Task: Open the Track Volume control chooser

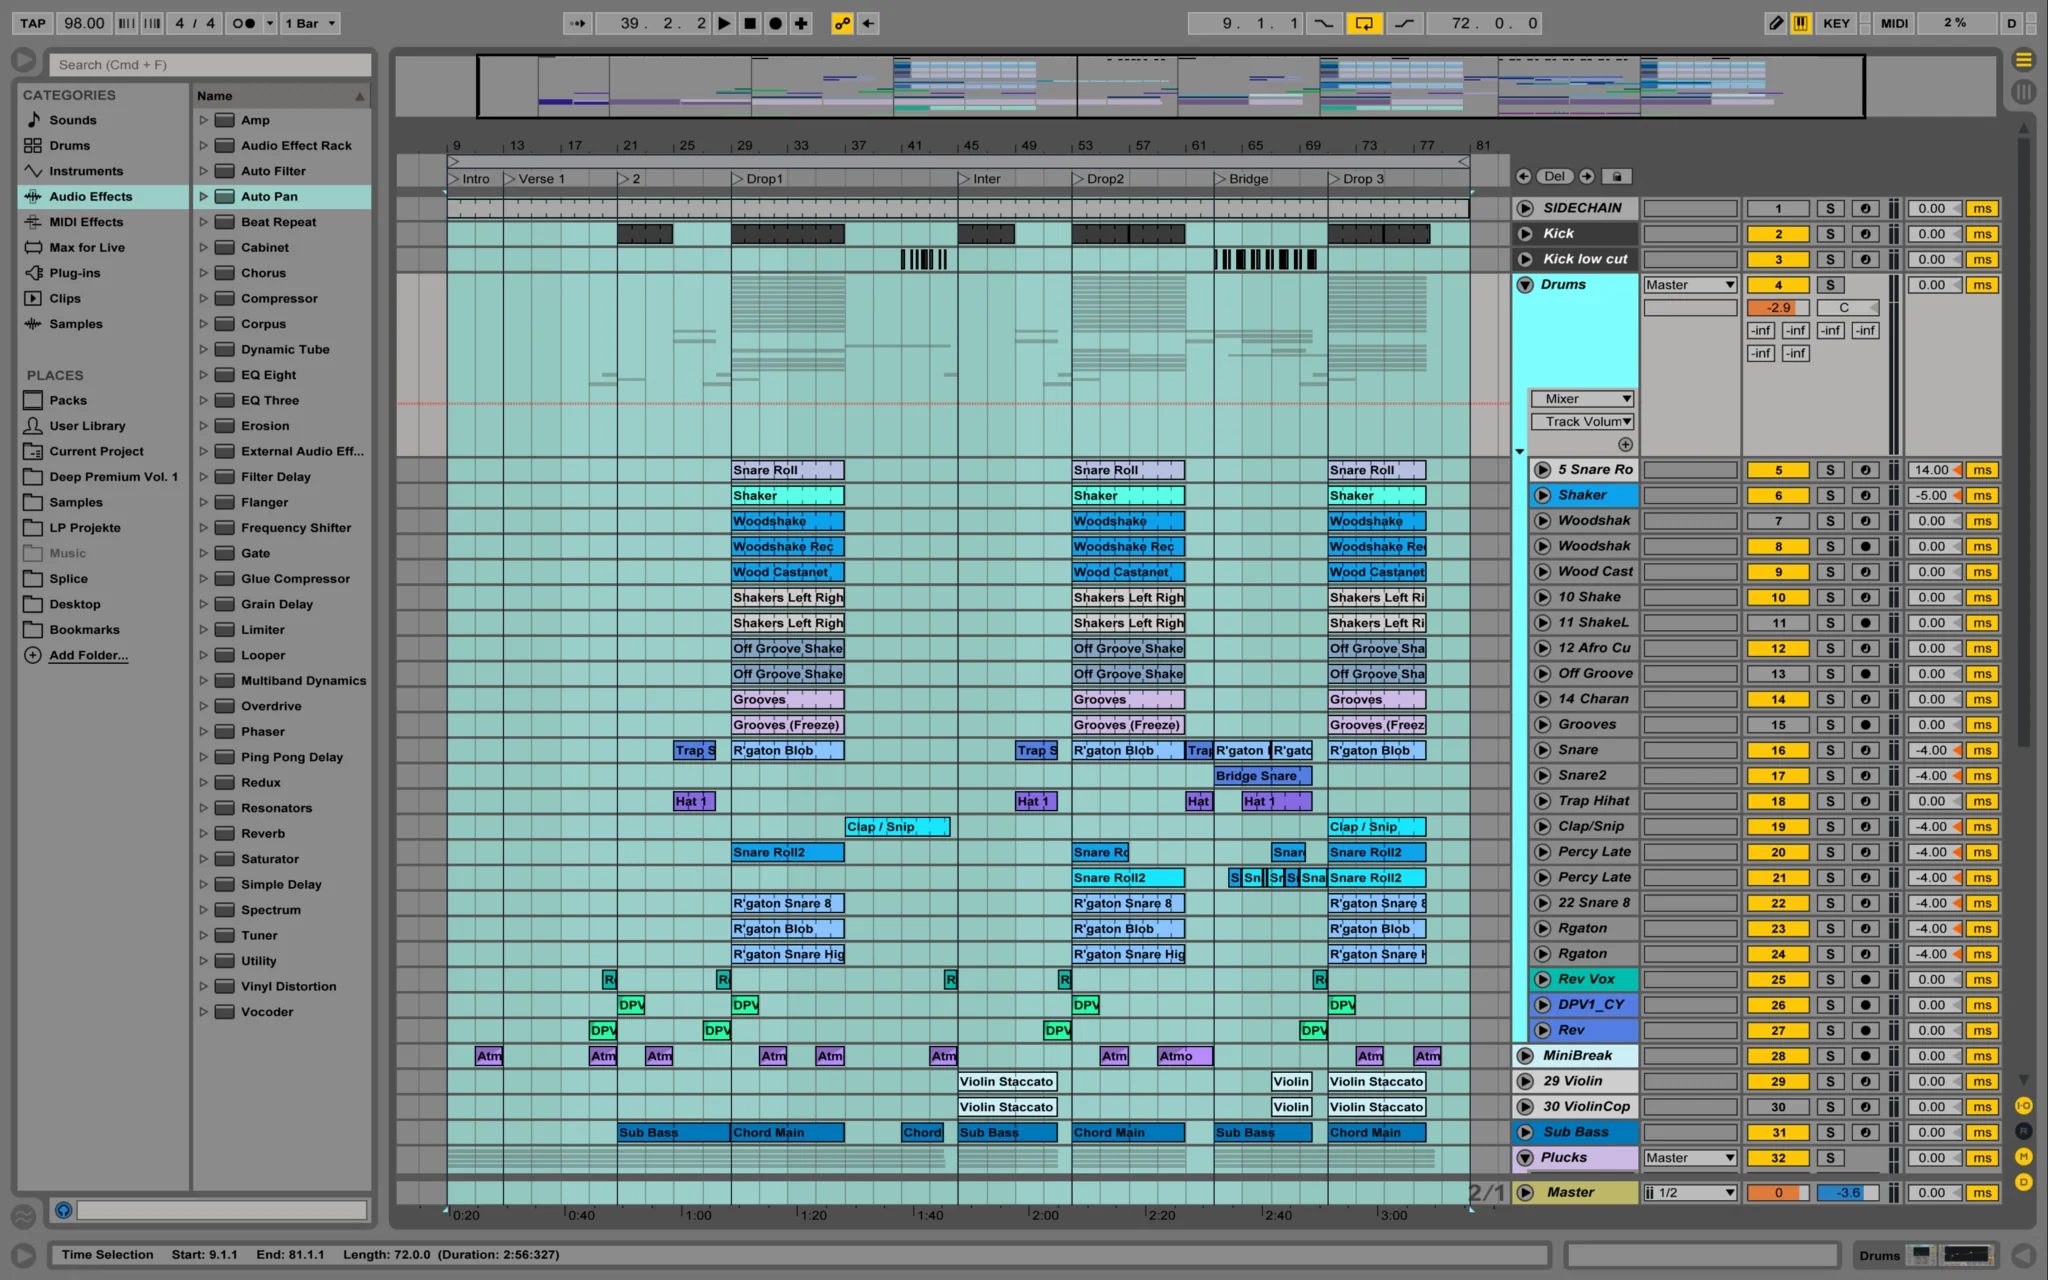Action: pyautogui.click(x=1582, y=421)
